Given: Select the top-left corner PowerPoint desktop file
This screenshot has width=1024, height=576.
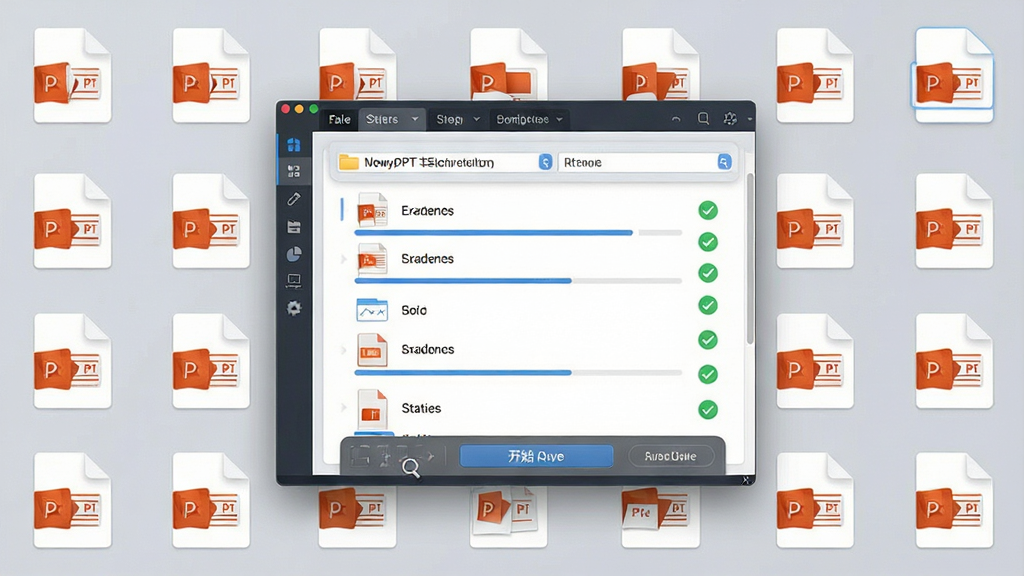Looking at the screenshot, I should [x=72, y=74].
